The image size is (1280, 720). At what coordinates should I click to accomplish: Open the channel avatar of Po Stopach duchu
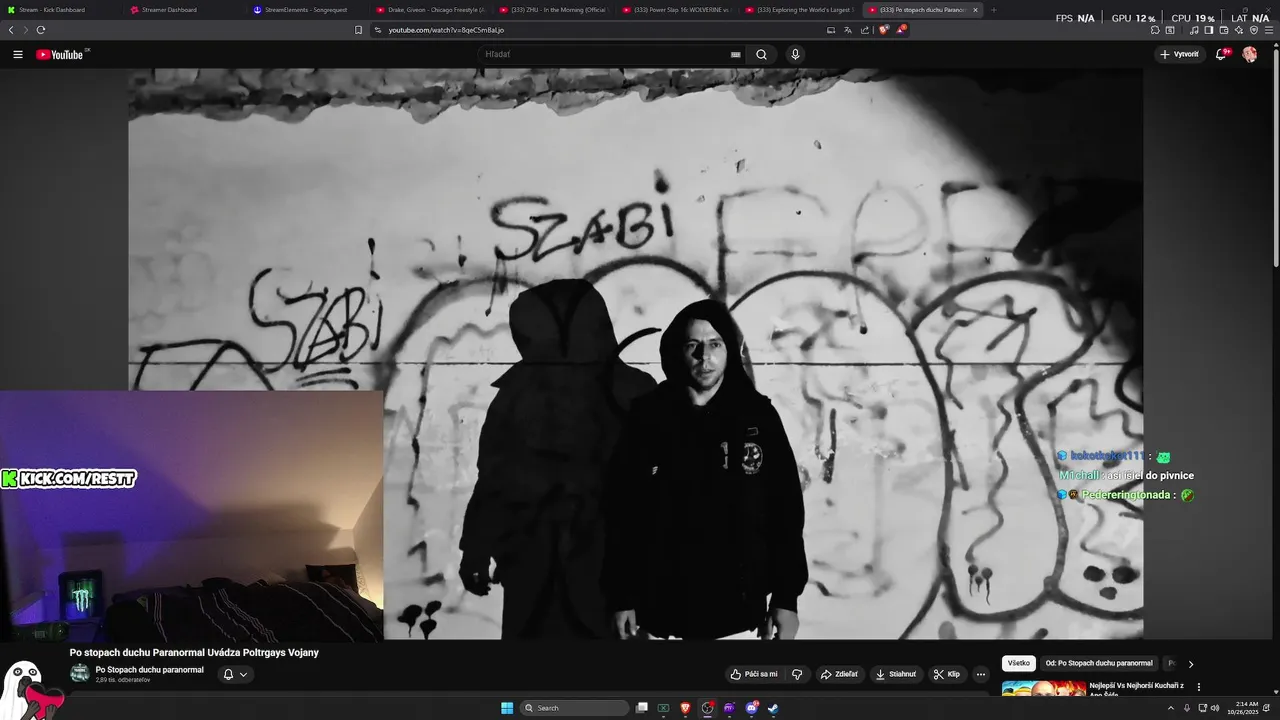[79, 673]
